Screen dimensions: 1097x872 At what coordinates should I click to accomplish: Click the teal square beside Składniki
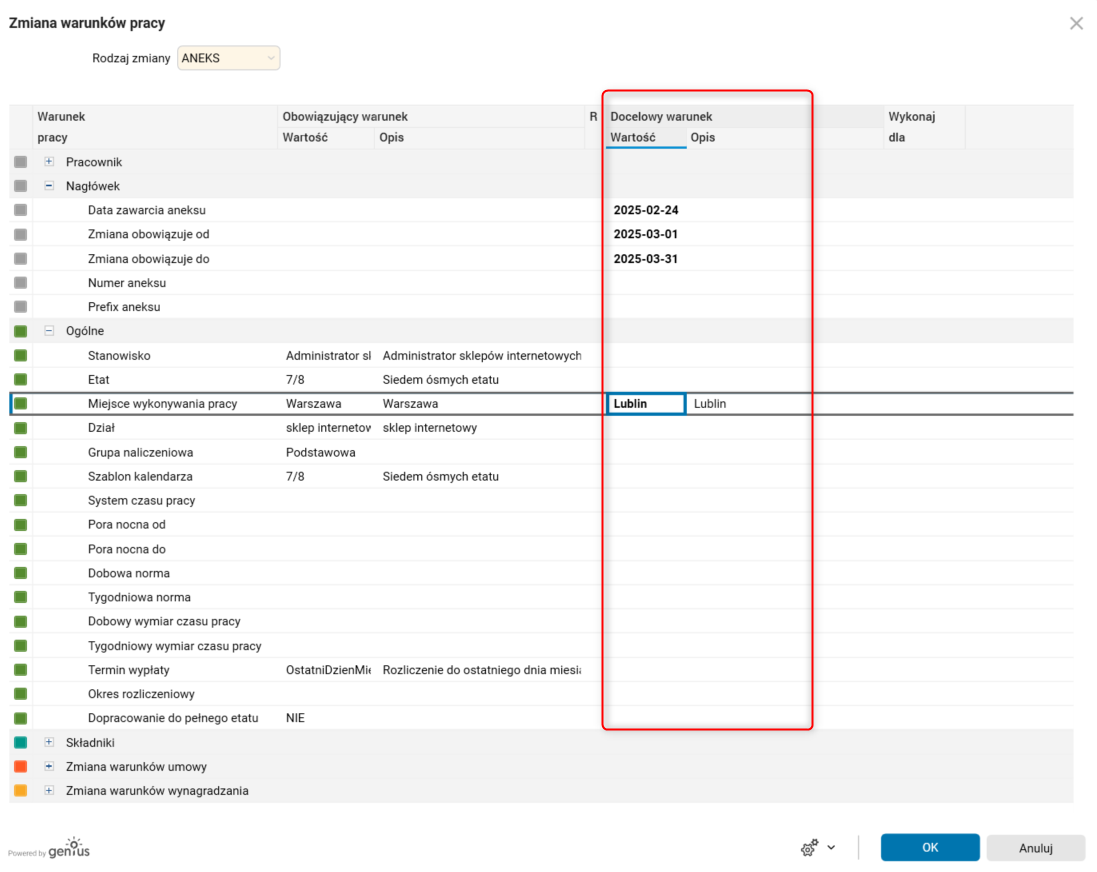(x=21, y=743)
